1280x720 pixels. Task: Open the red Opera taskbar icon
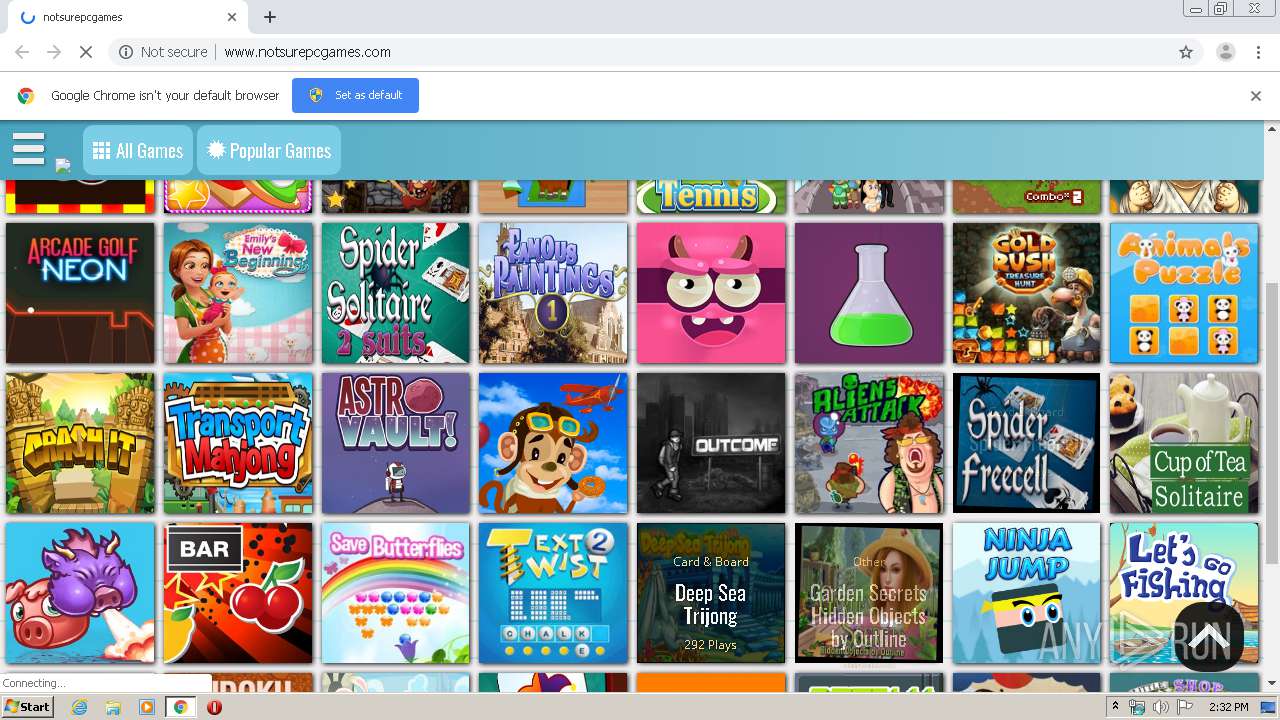tap(214, 707)
